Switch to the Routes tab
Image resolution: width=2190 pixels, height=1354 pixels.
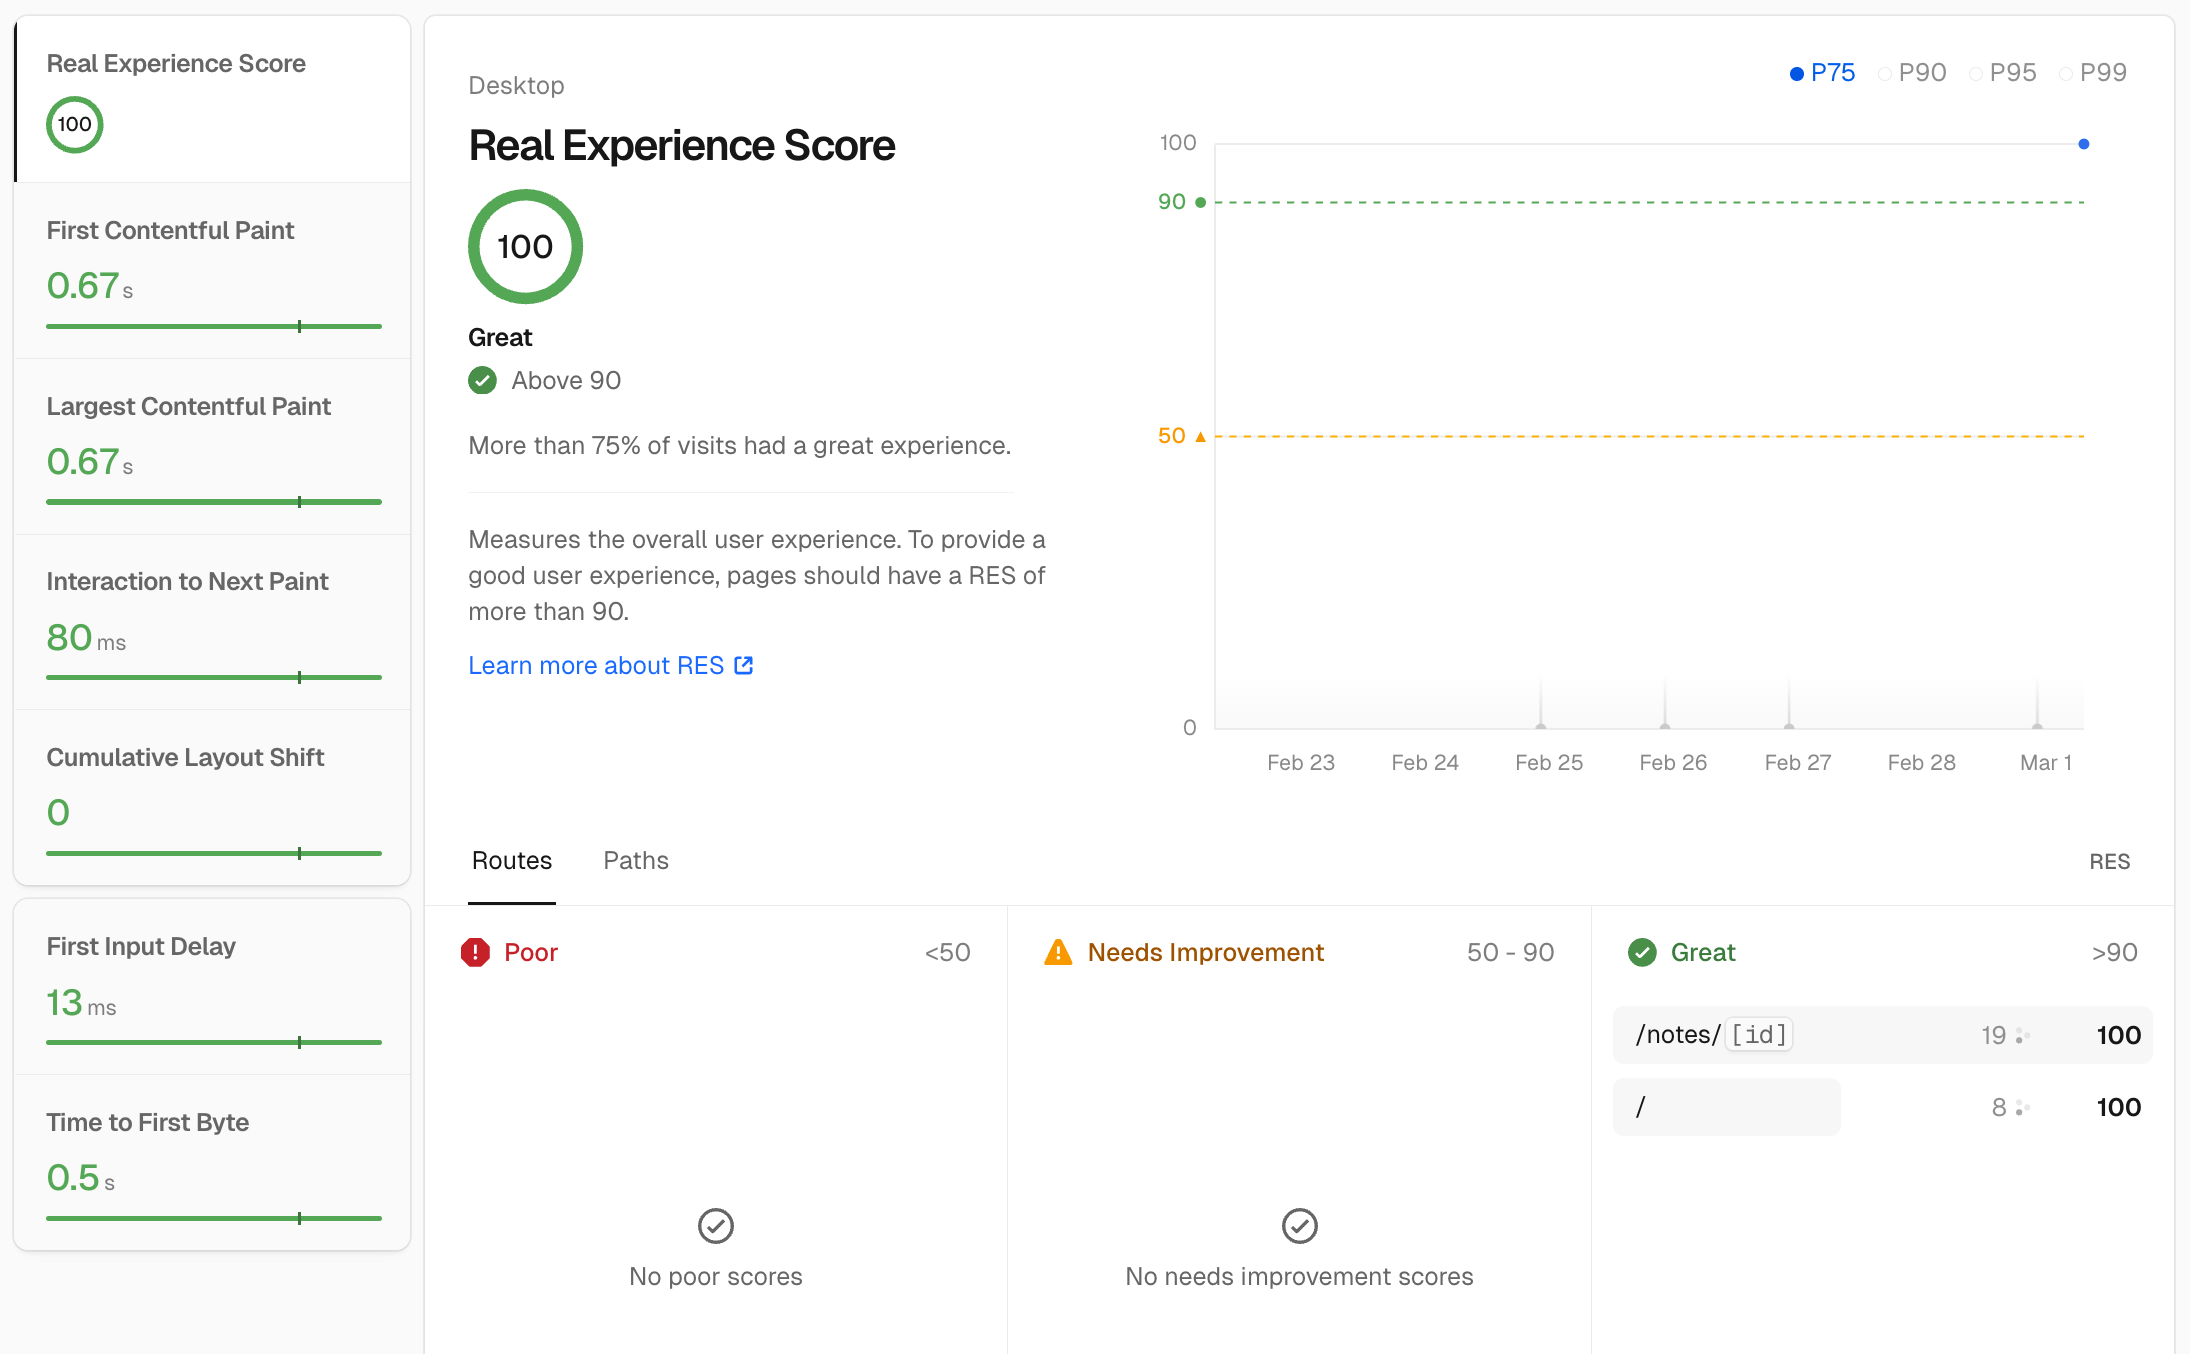pyautogui.click(x=511, y=860)
